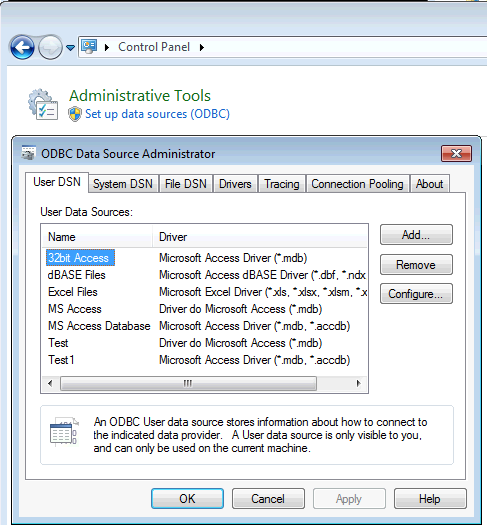This screenshot has height=525, width=487.
Task: Click the horizontal scrollbar right arrow
Action: click(x=359, y=383)
